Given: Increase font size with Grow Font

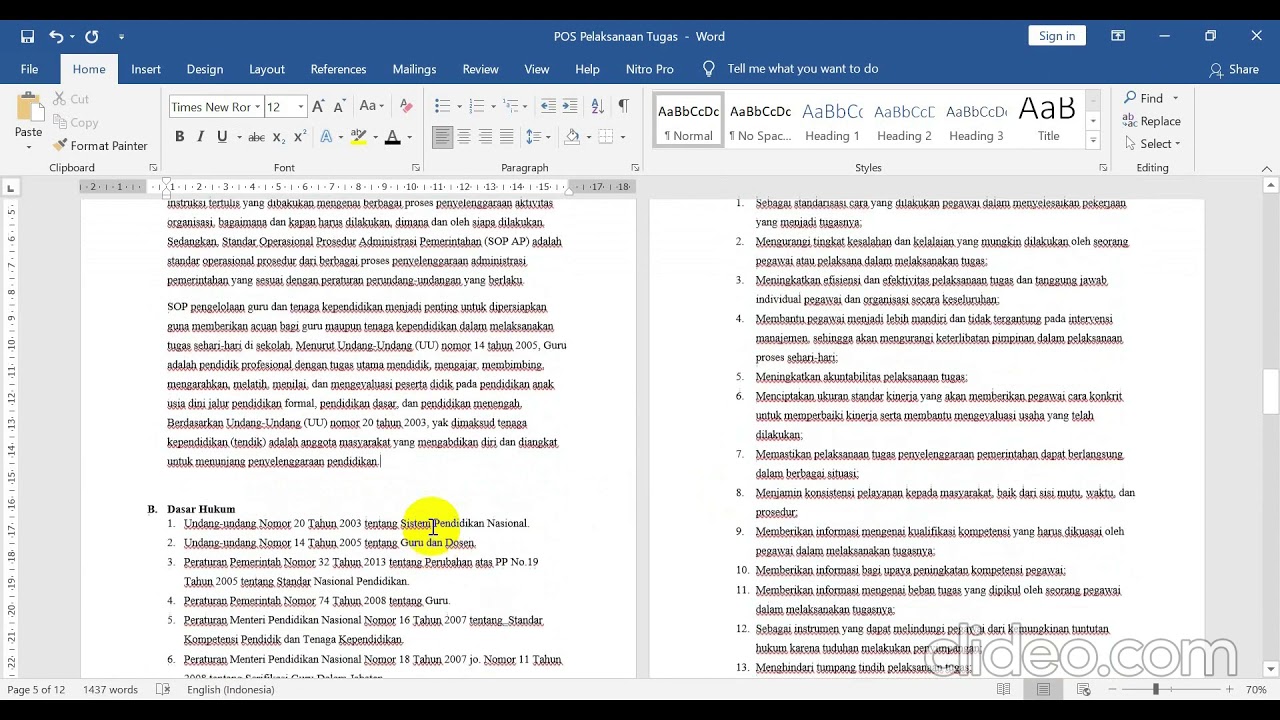Looking at the screenshot, I should pos(318,106).
